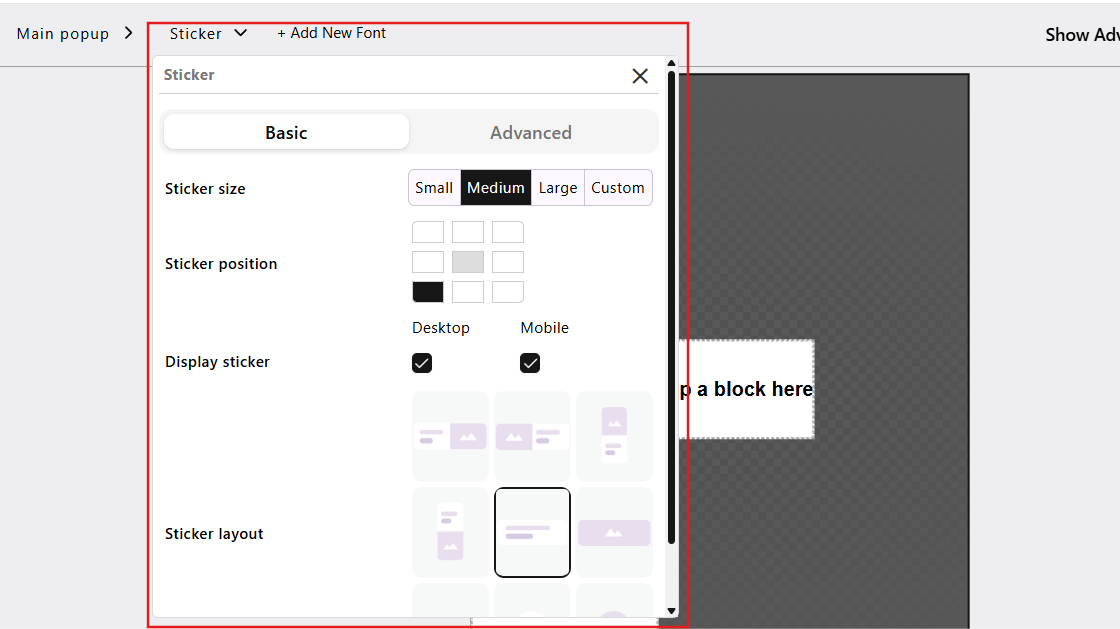Switch to the Advanced tab
This screenshot has height=629, width=1120.
[531, 132]
